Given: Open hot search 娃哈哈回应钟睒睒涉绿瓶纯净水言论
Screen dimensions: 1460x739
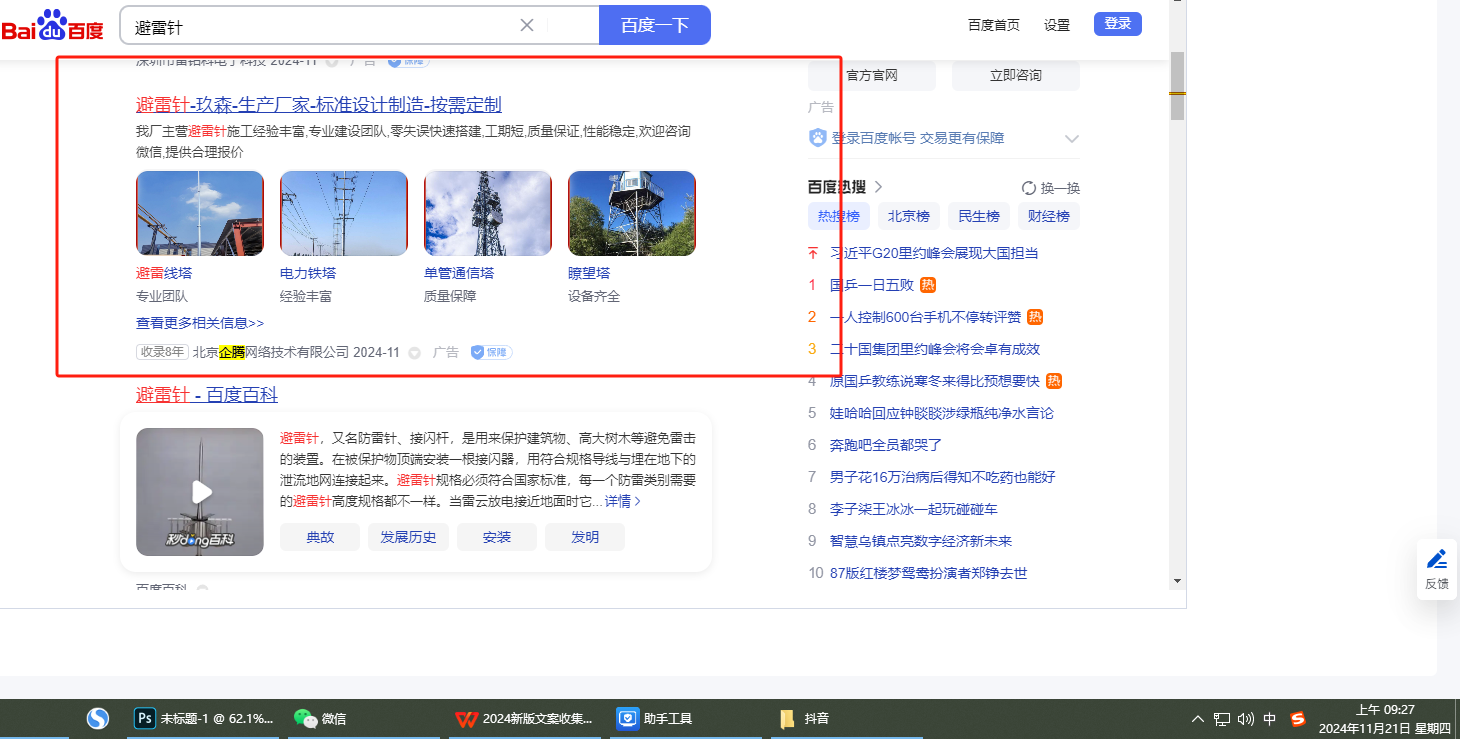Looking at the screenshot, I should pos(942,413).
